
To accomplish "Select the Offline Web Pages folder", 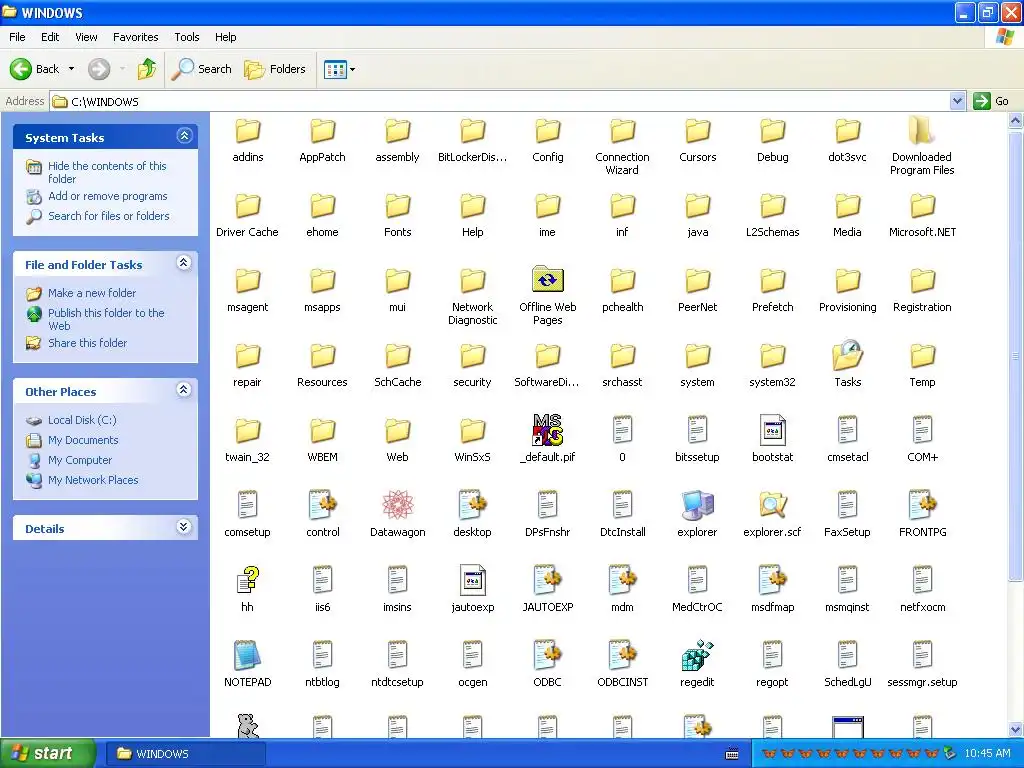I will [x=547, y=280].
